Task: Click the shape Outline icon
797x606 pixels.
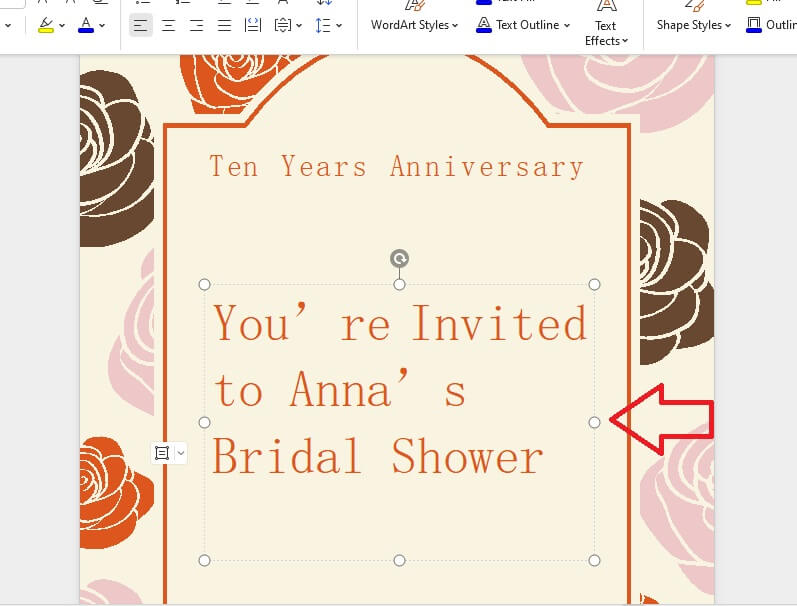Action: [x=754, y=24]
